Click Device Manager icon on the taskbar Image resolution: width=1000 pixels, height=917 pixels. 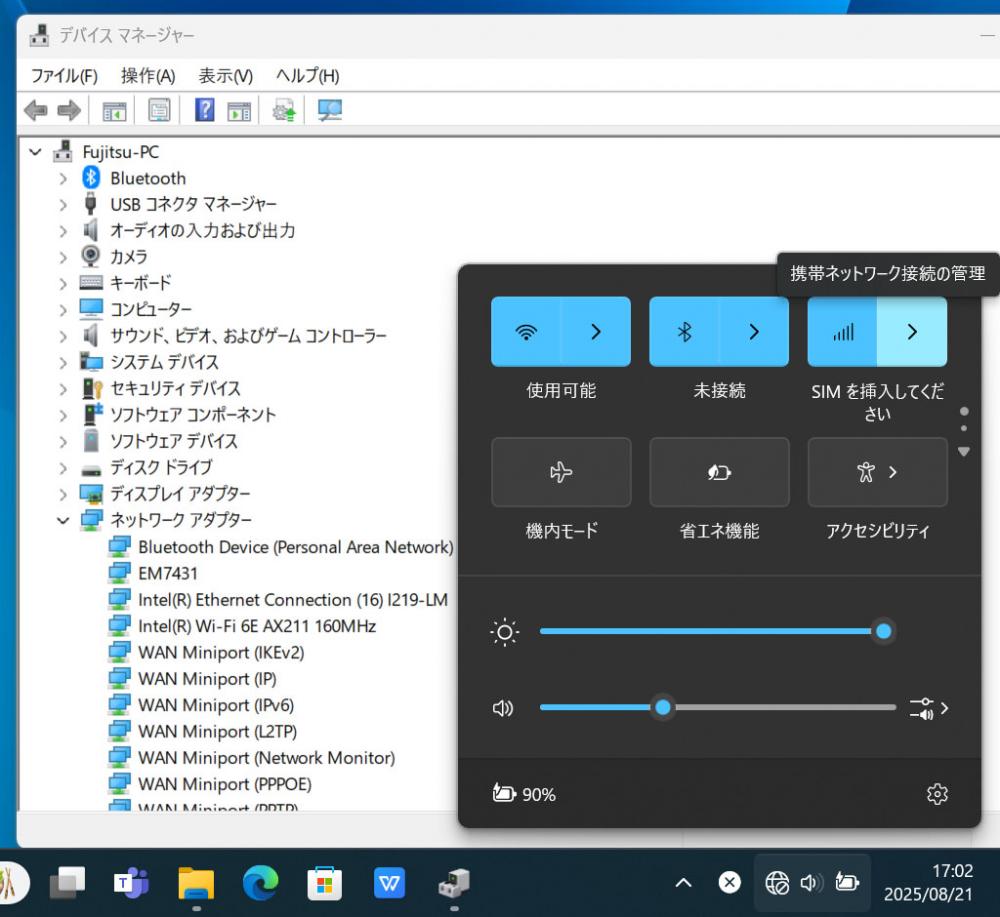tap(454, 883)
